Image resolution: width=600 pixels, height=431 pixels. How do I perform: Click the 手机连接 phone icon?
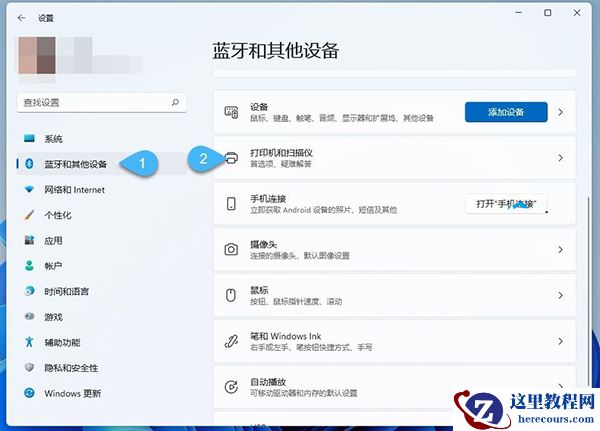pyautogui.click(x=231, y=204)
